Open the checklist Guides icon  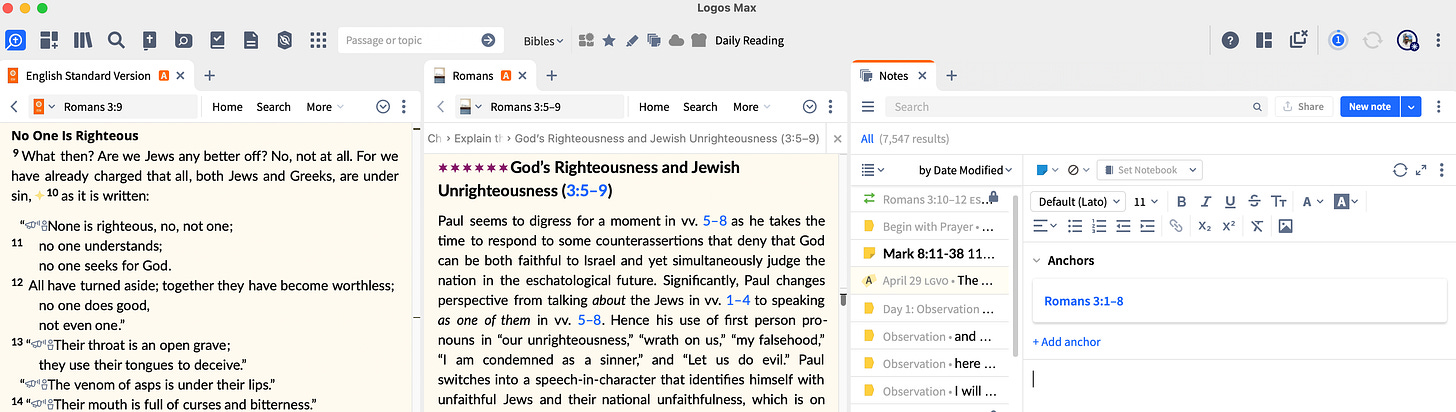click(x=217, y=40)
